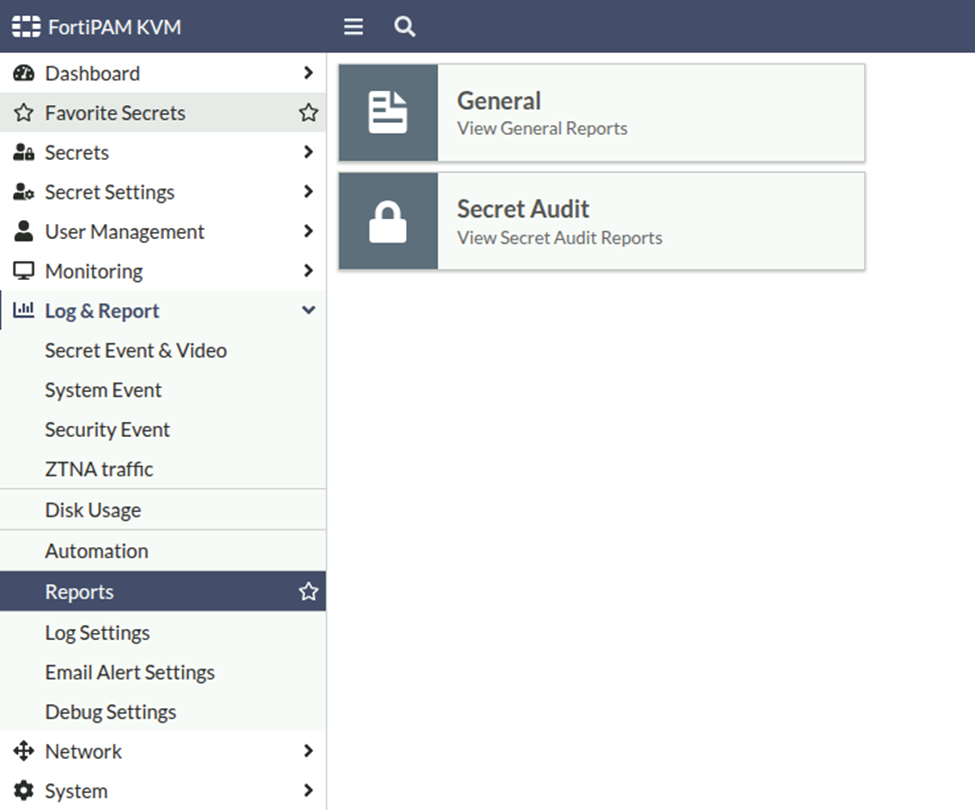The image size is (975, 810).
Task: Click the Secrets users-lock icon
Action: tap(24, 152)
